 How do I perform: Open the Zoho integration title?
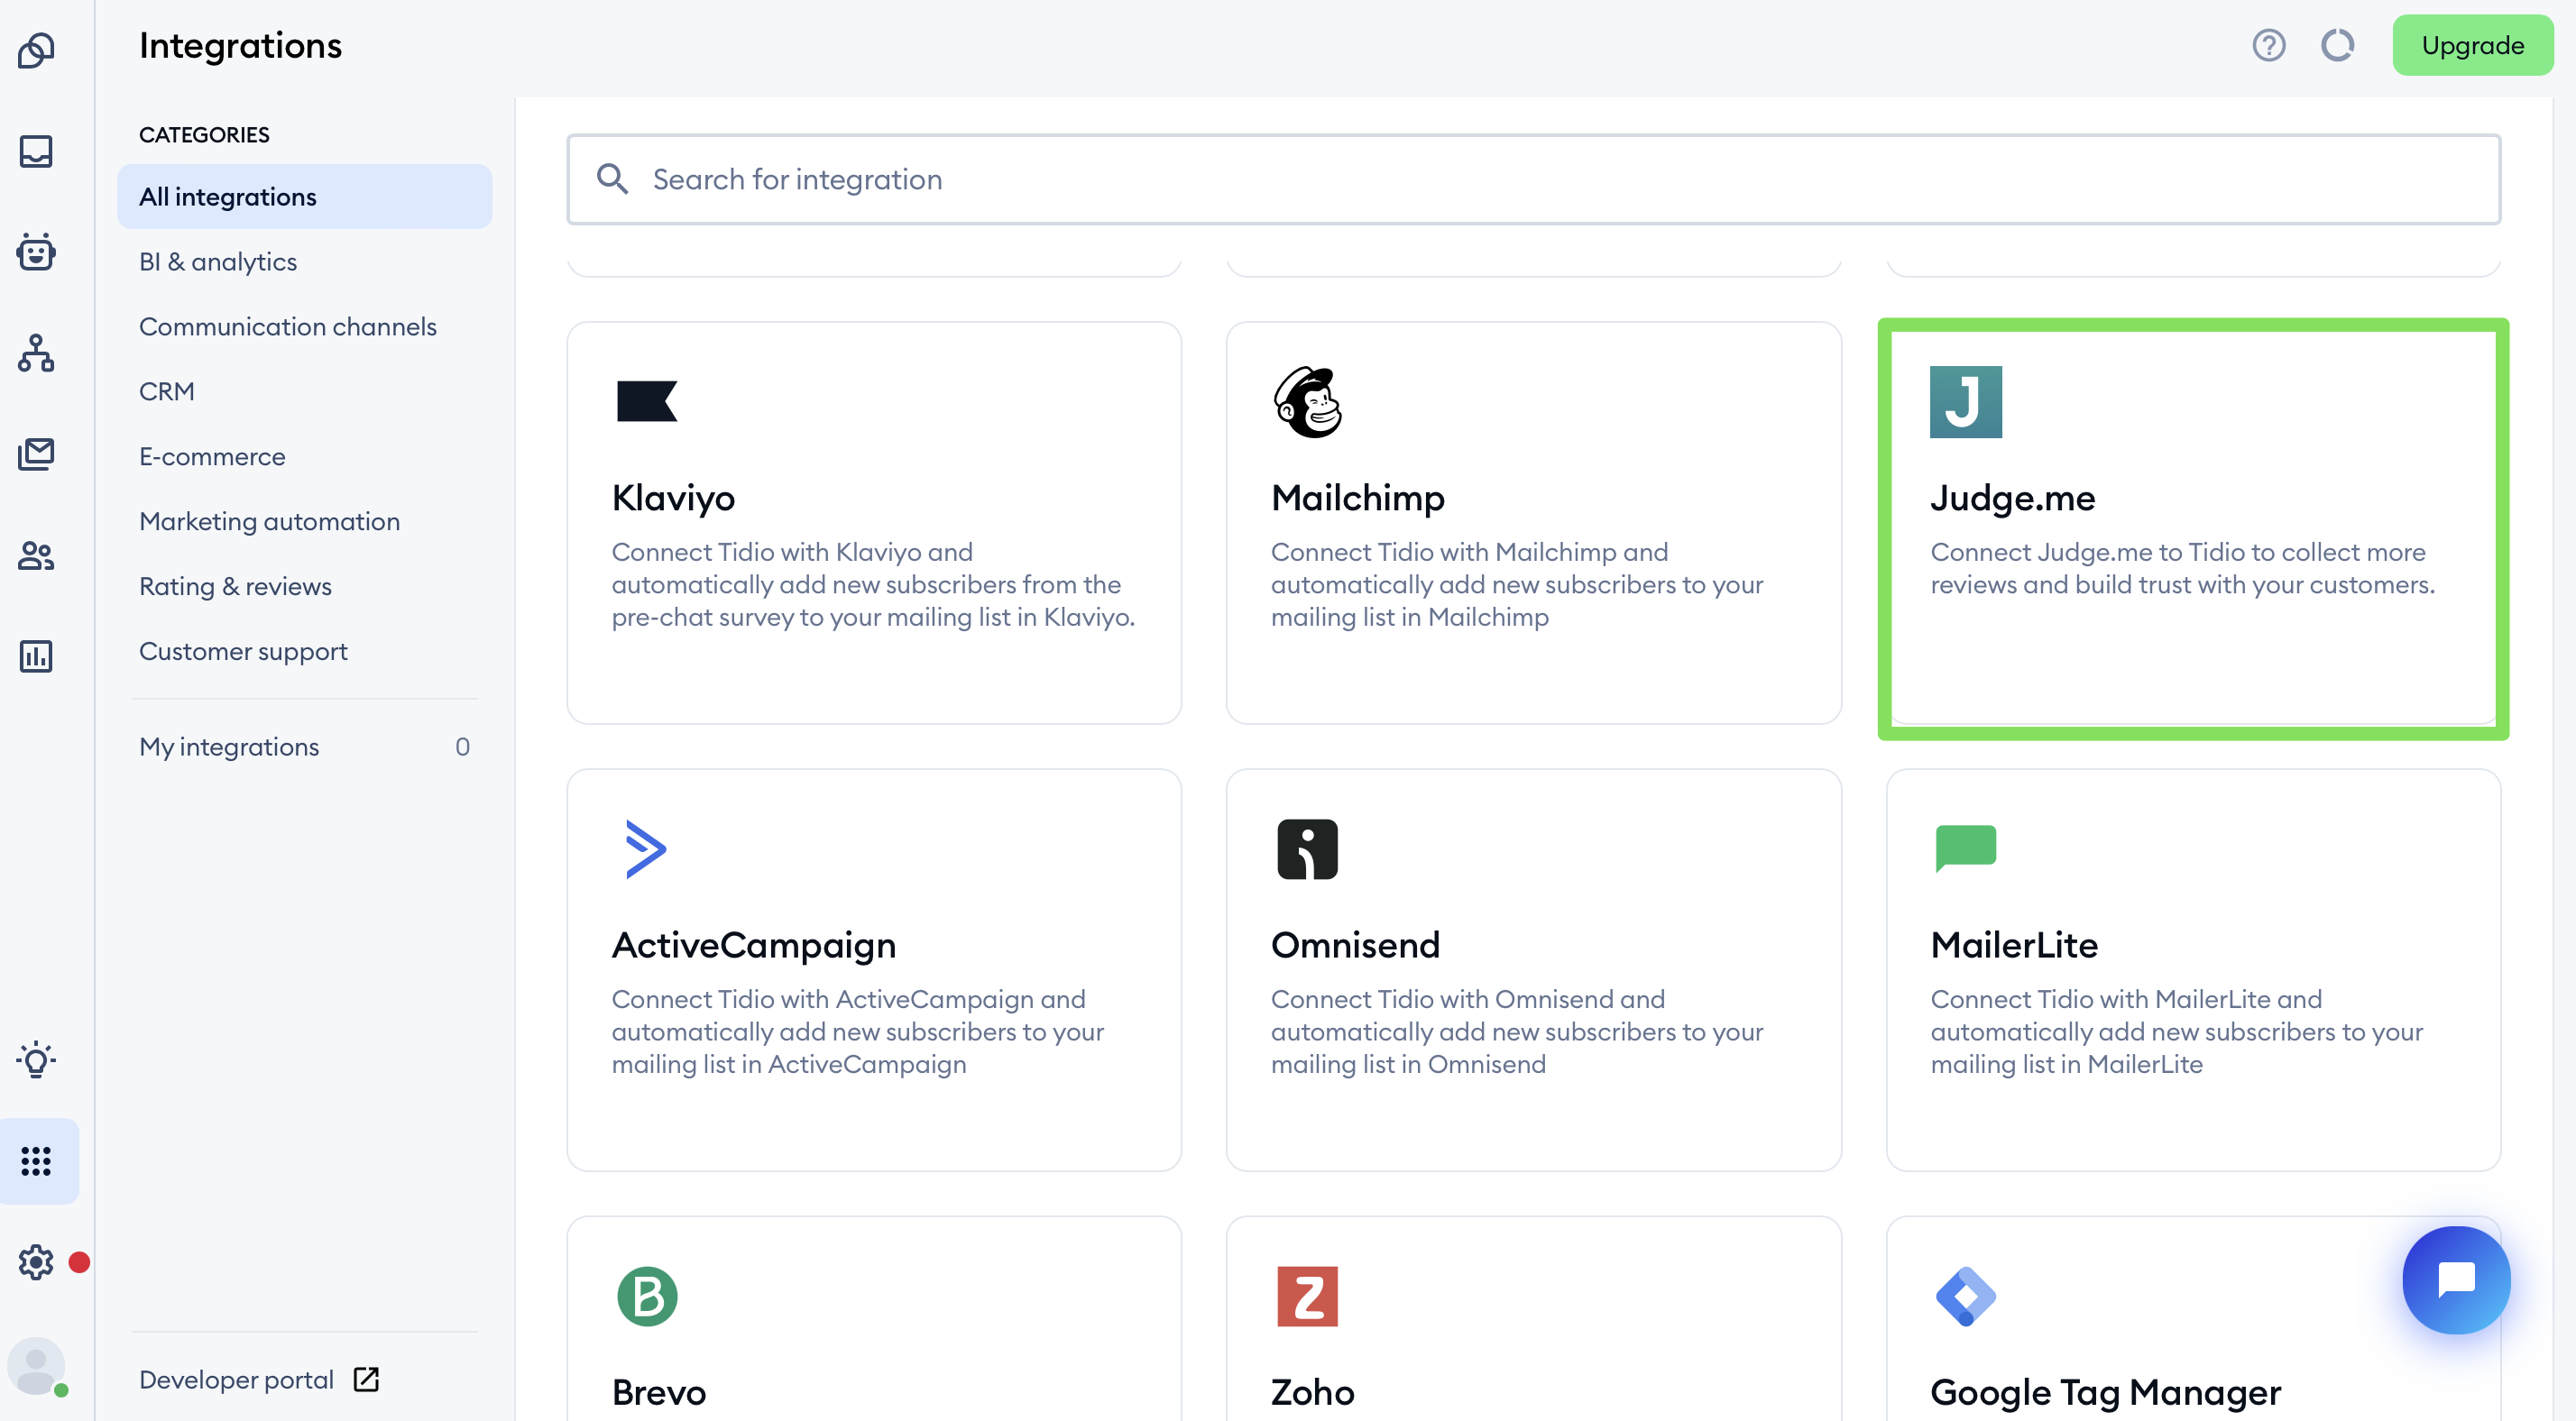tap(1312, 1392)
